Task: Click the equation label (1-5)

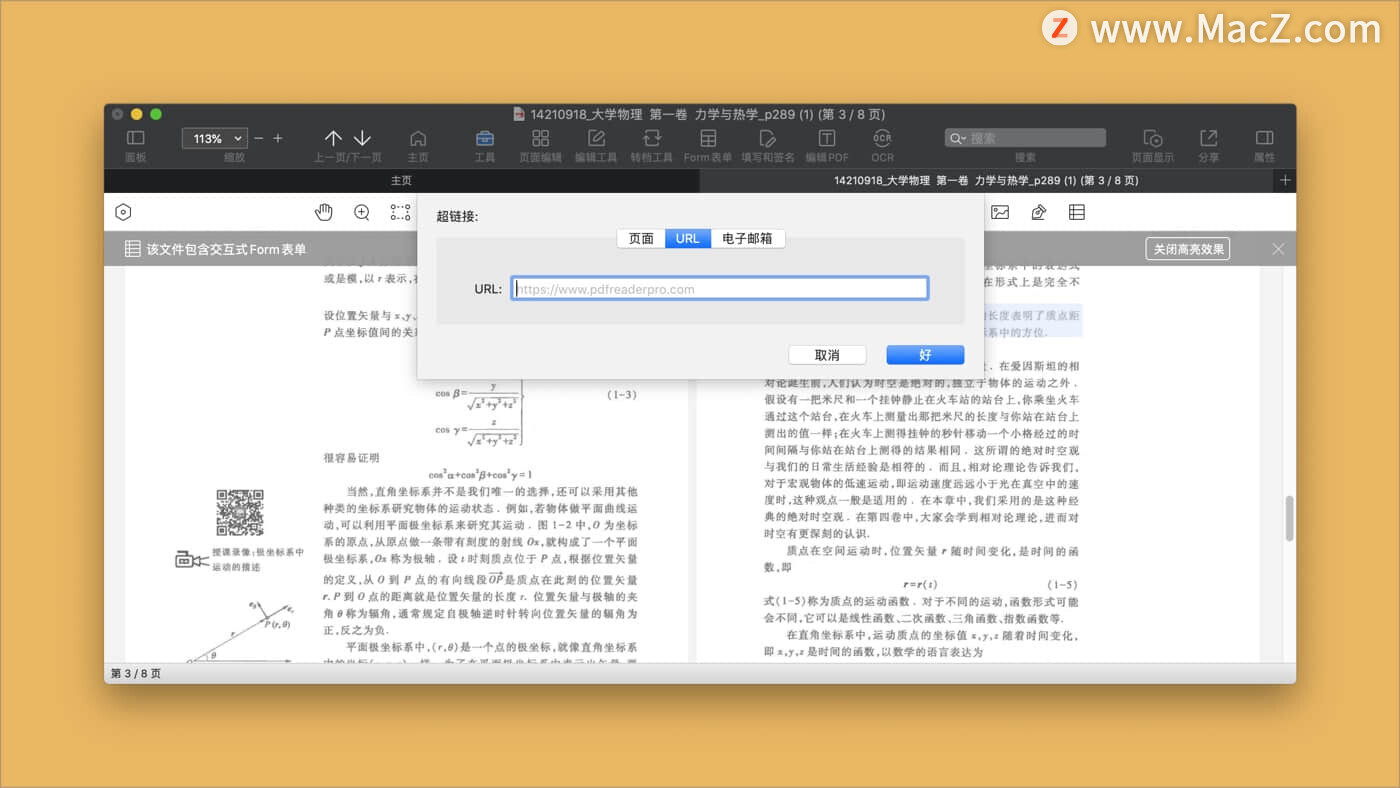Action: pos(1063,584)
